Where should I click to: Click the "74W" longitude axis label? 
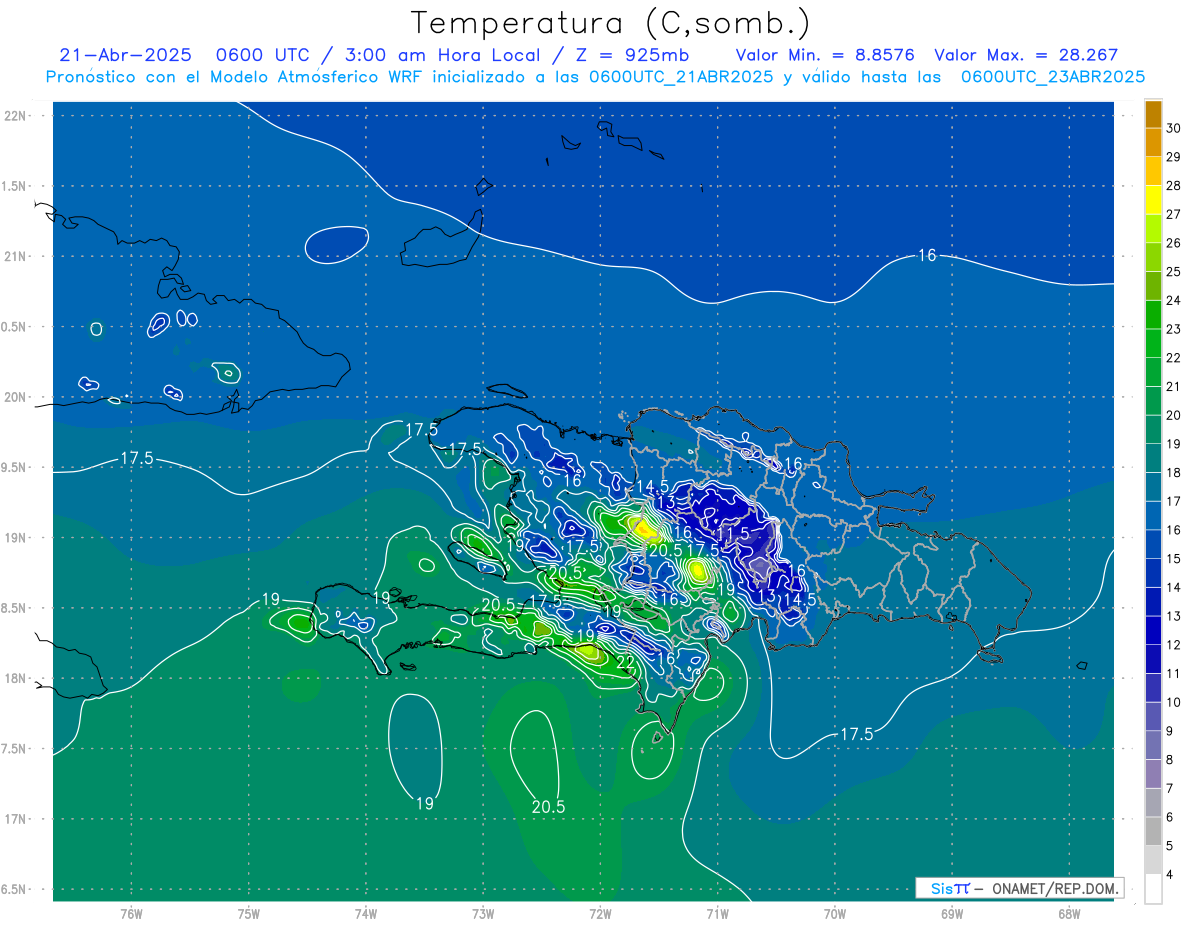366,913
